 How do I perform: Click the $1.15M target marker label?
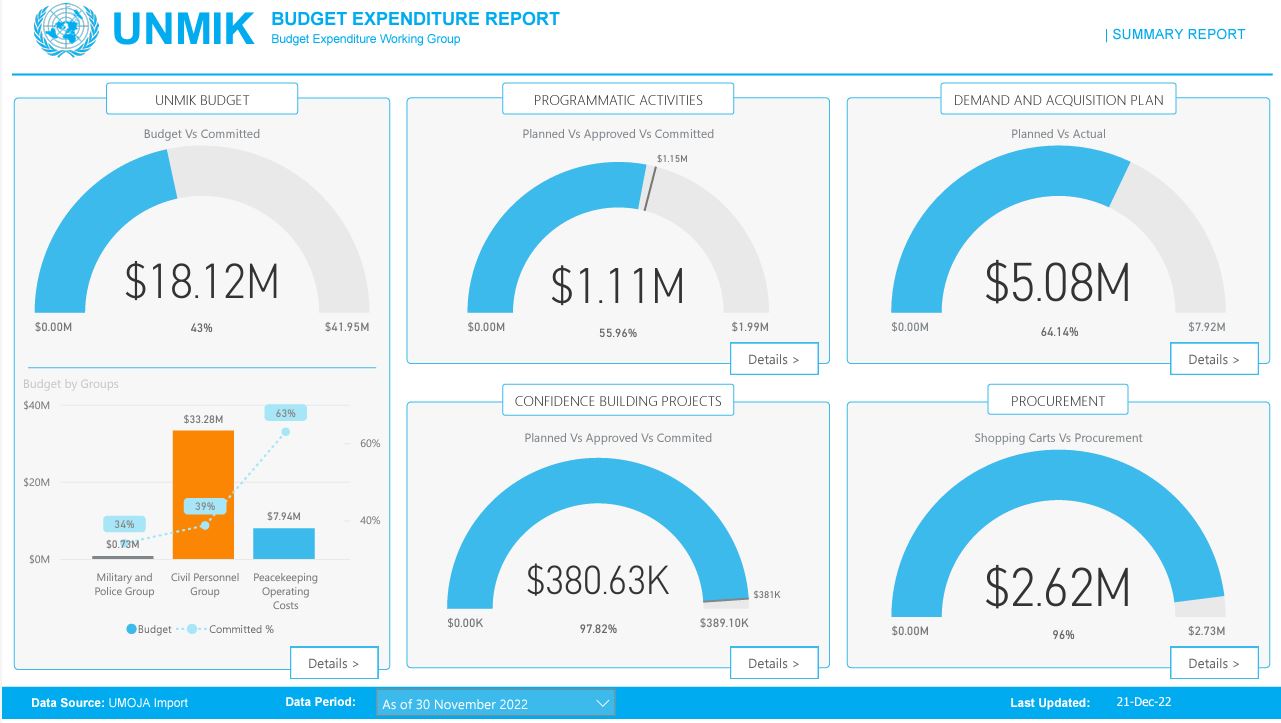pyautogui.click(x=672, y=158)
